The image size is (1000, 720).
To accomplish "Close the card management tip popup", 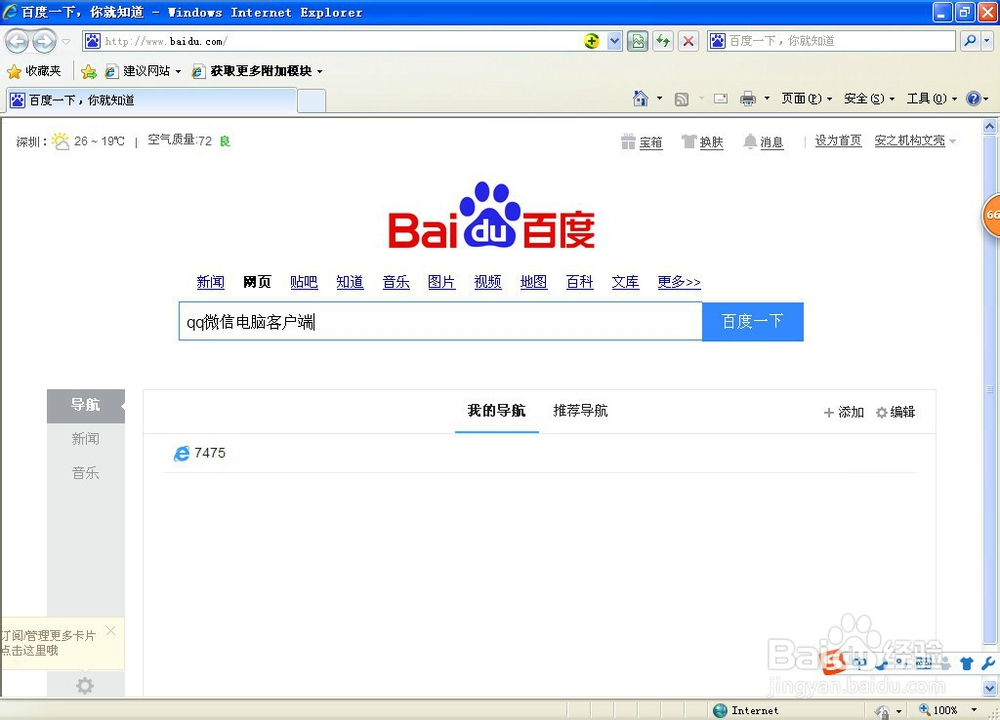I will 110,631.
